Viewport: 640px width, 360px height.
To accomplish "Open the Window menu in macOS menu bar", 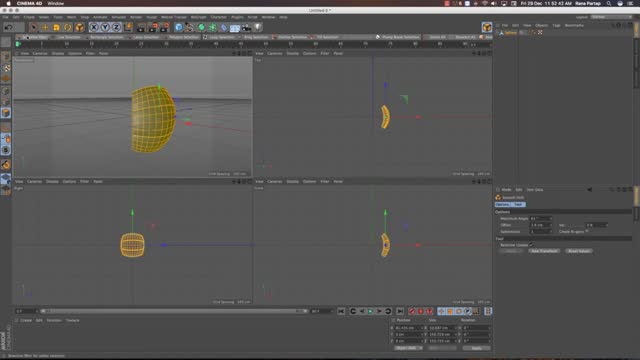I will point(56,3).
